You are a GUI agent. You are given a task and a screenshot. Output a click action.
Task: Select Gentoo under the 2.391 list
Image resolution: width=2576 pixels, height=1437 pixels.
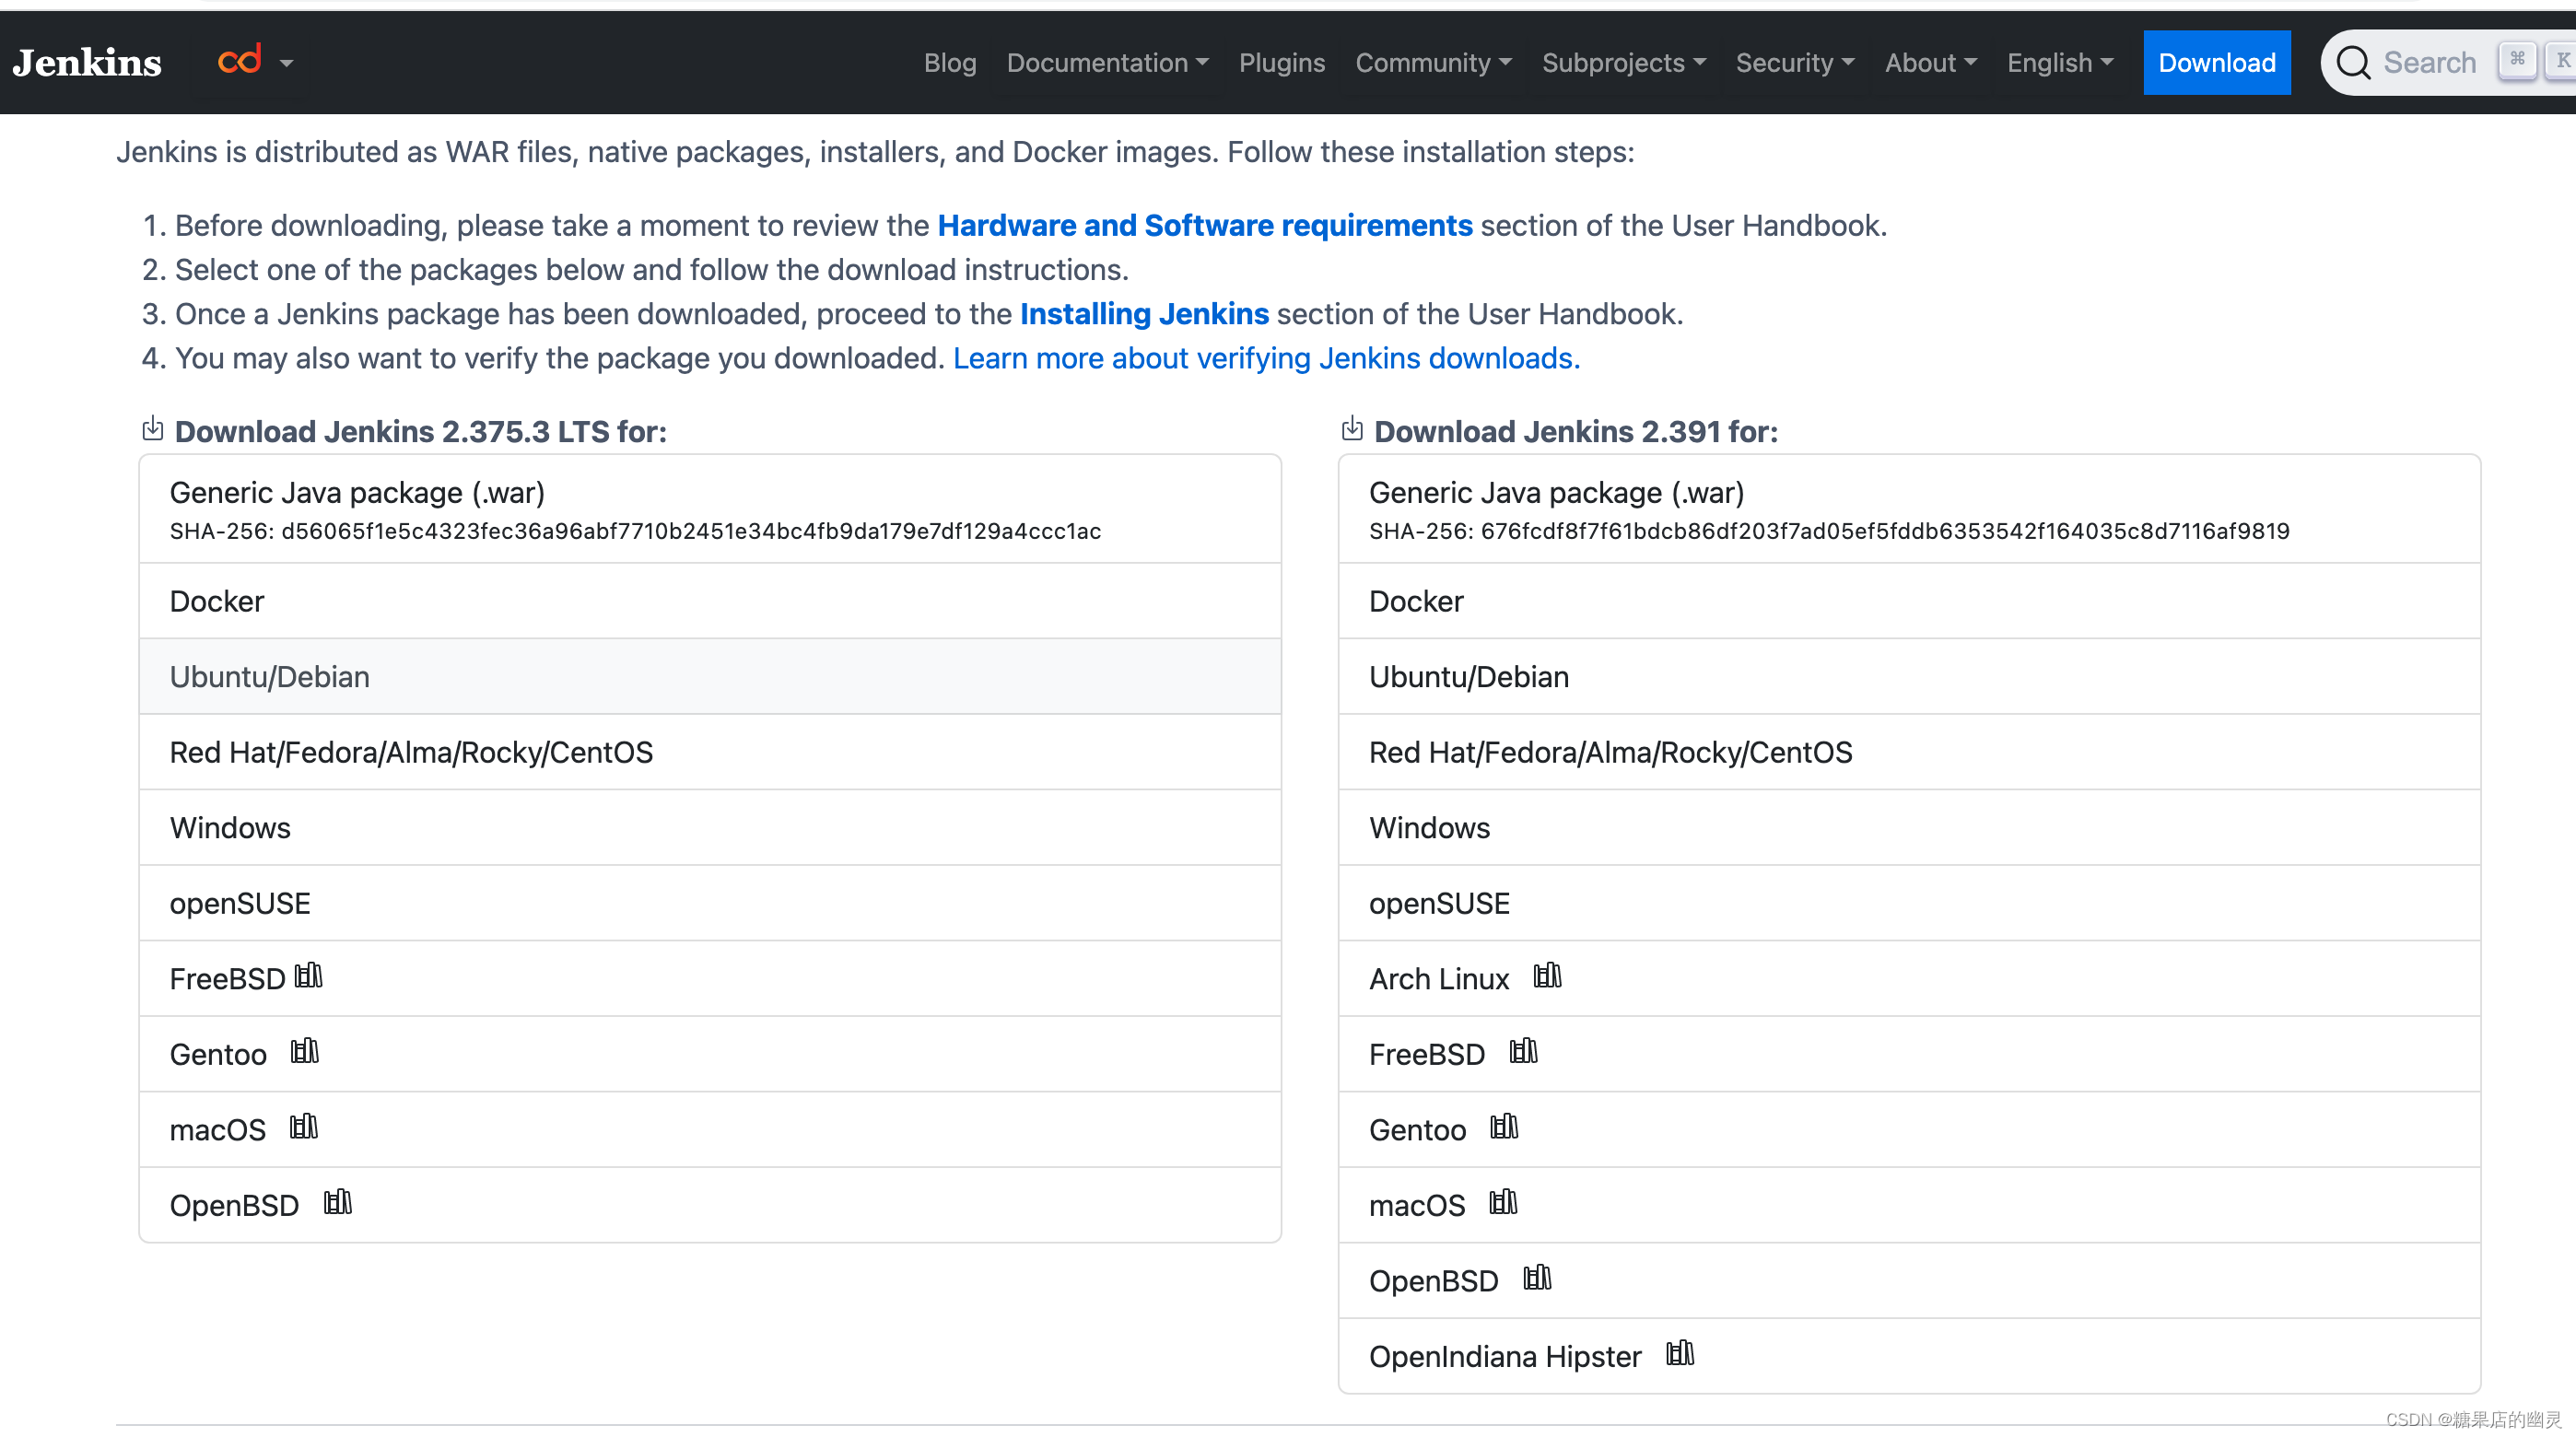tap(1909, 1130)
